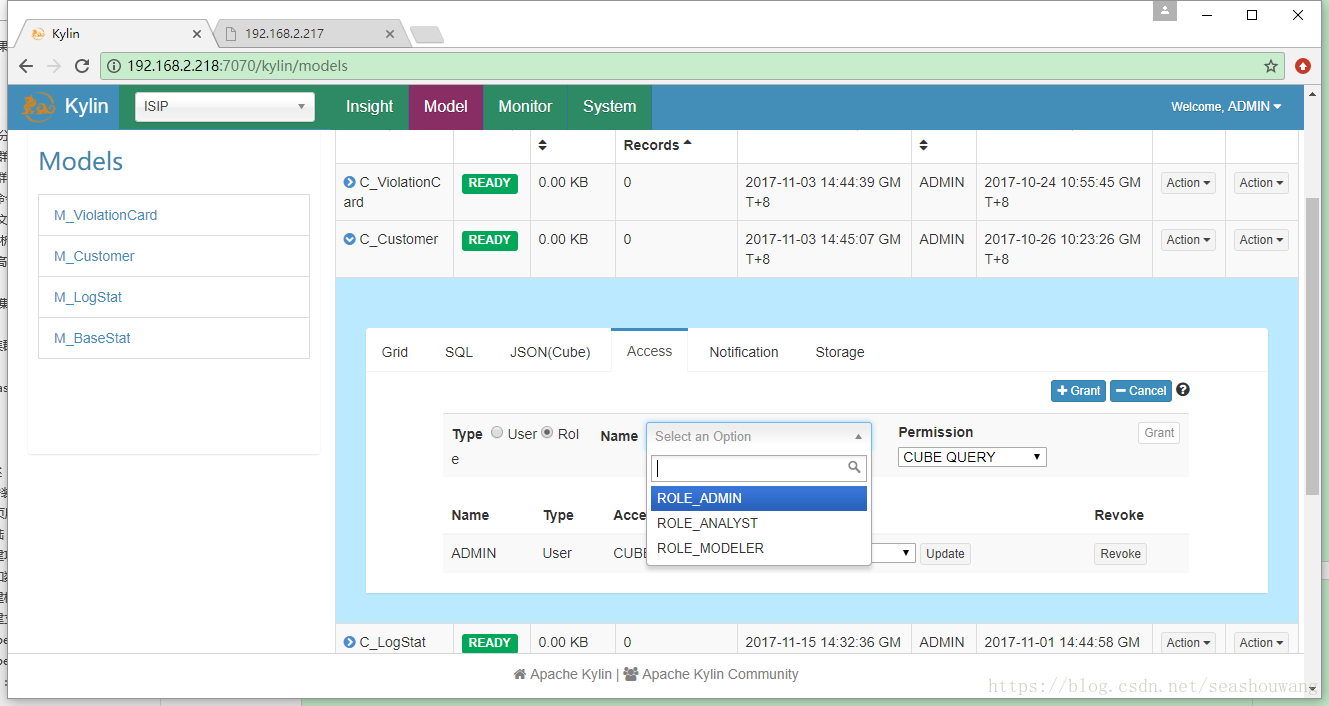Reload the page with browser refresh icon
Image resolution: width=1329 pixels, height=706 pixels.
coord(82,66)
